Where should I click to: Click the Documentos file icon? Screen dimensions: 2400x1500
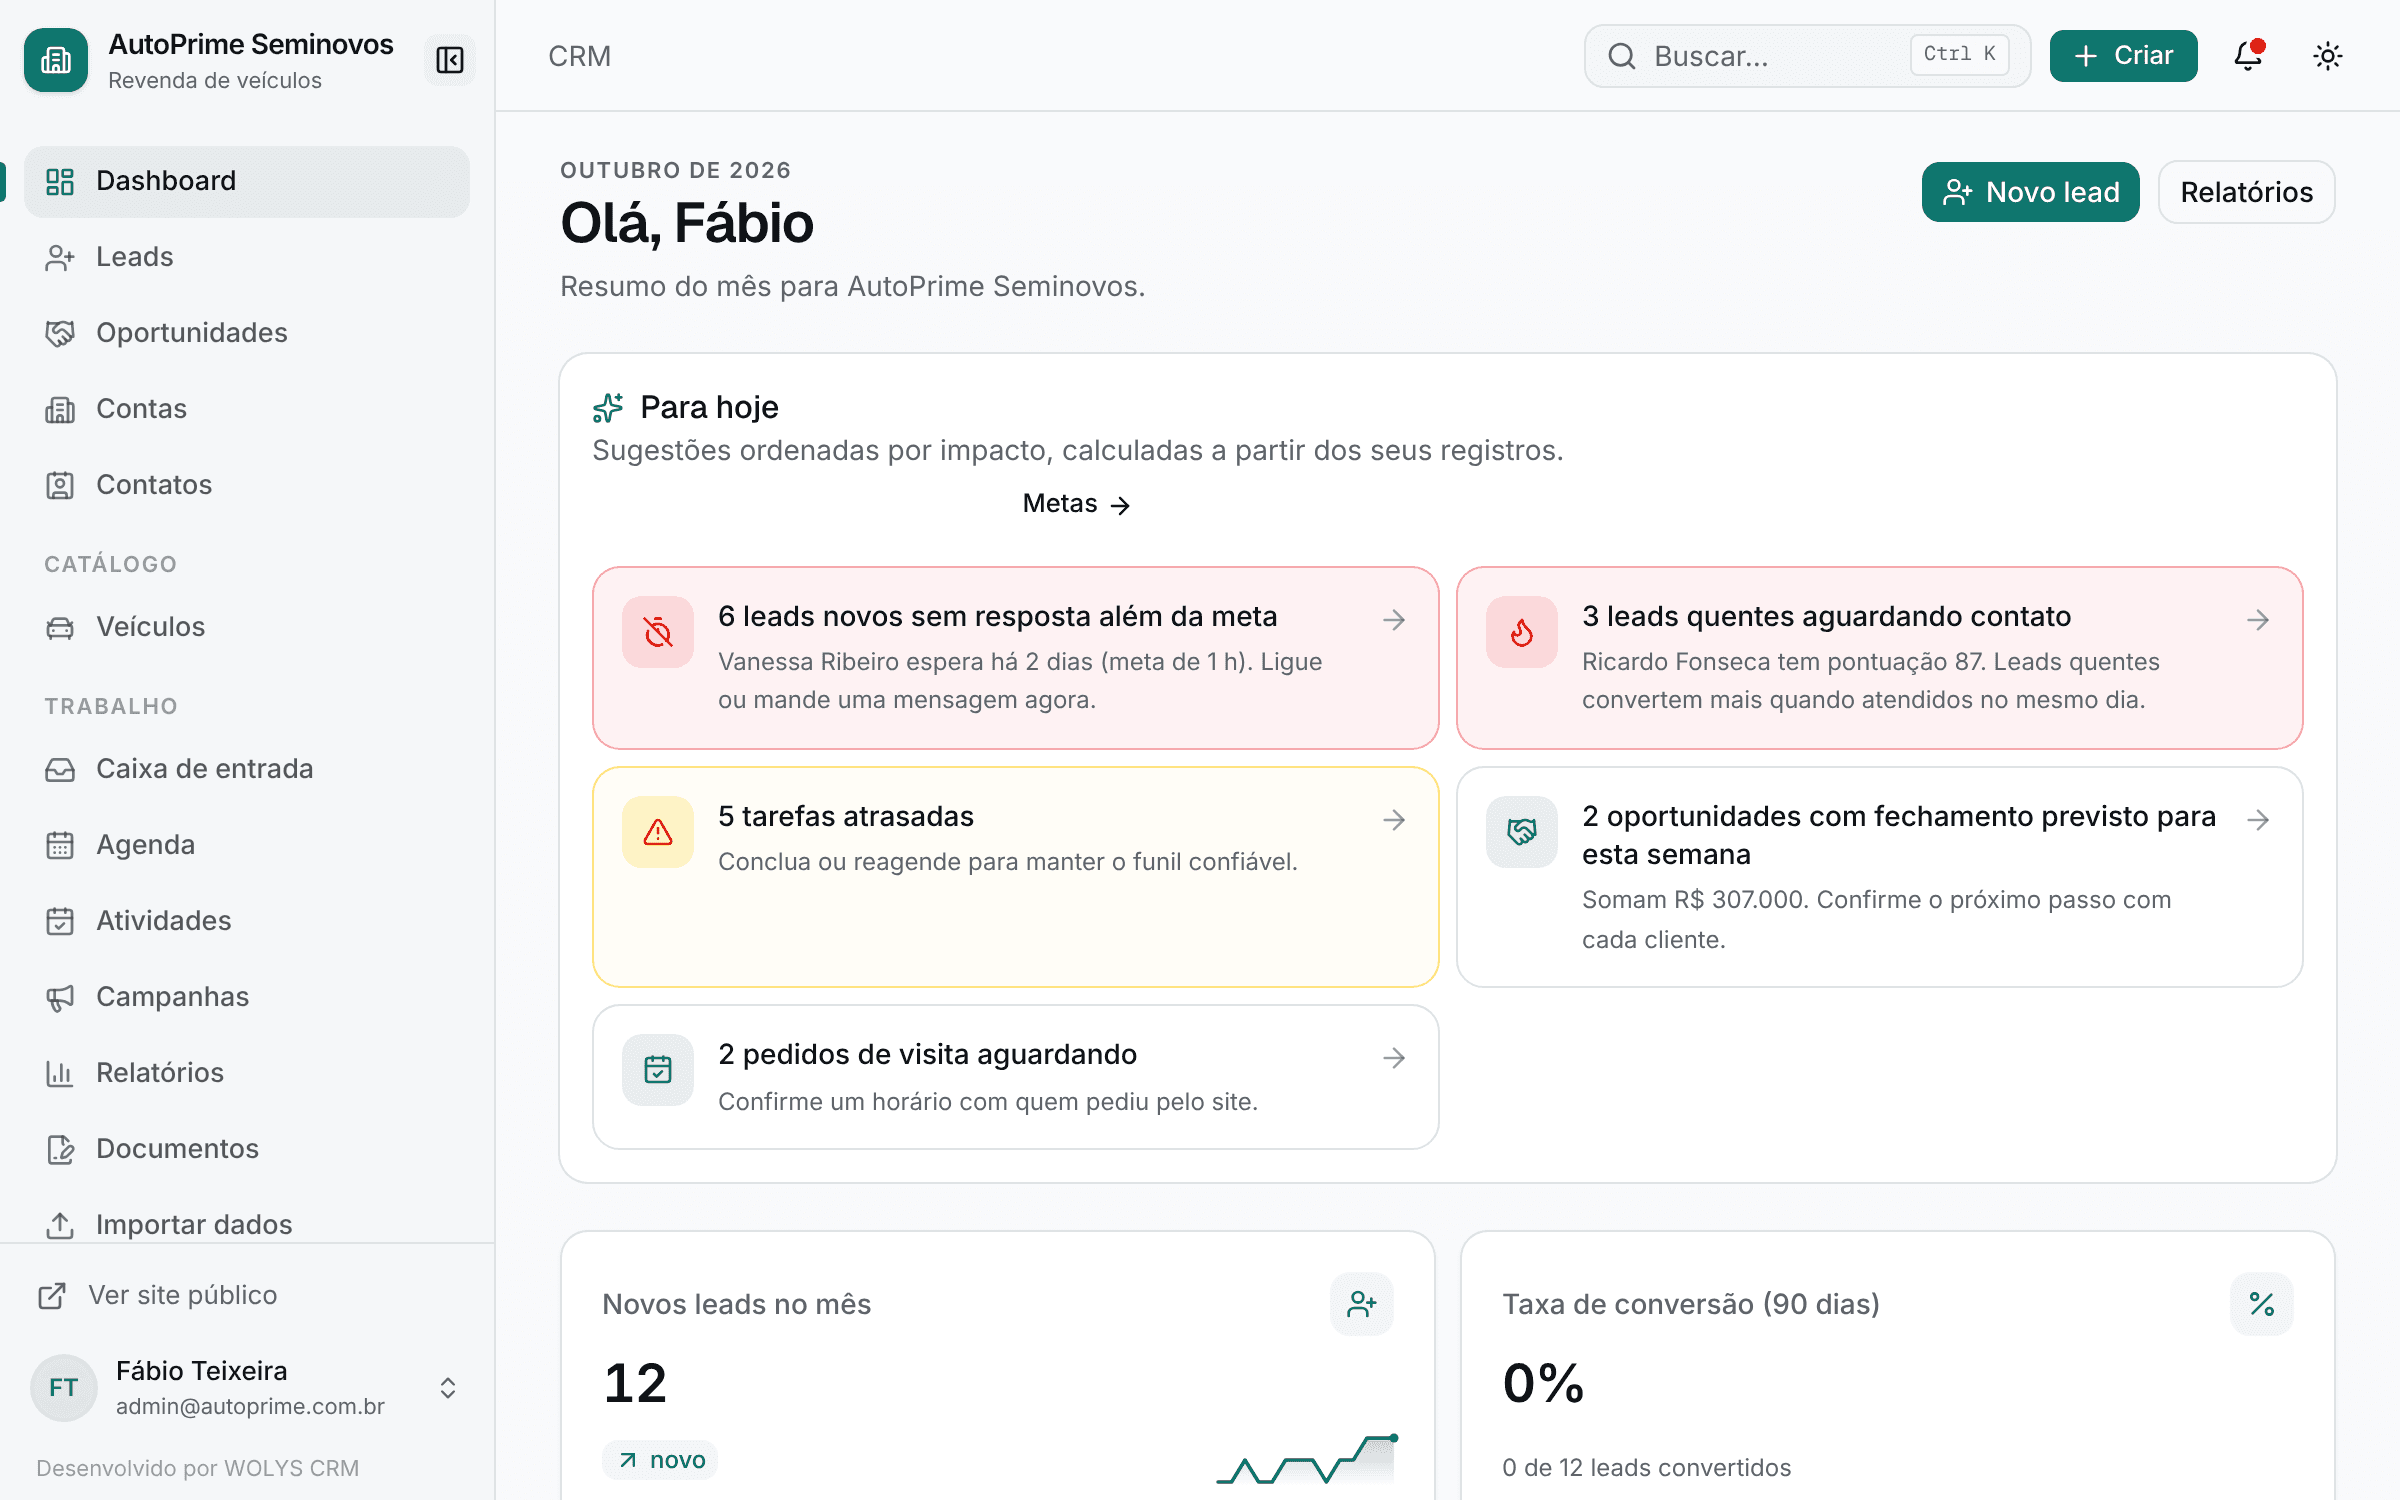pyautogui.click(x=60, y=1149)
